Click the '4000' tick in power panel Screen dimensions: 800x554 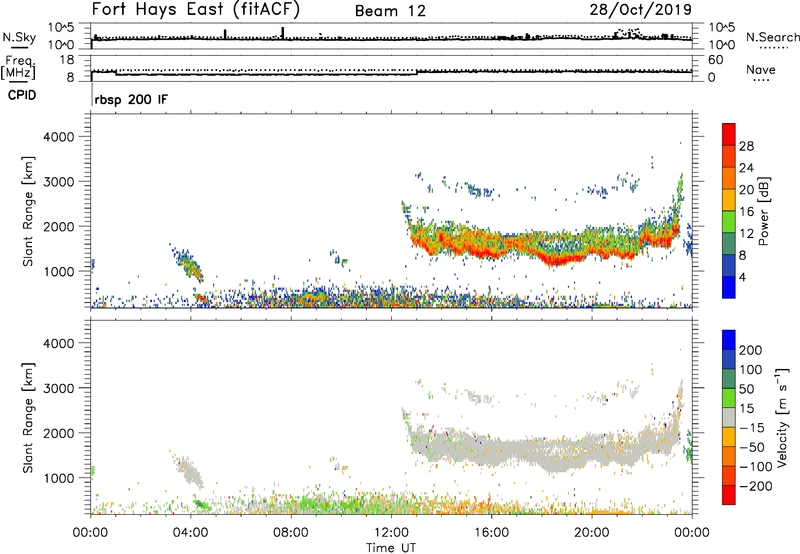pyautogui.click(x=59, y=137)
